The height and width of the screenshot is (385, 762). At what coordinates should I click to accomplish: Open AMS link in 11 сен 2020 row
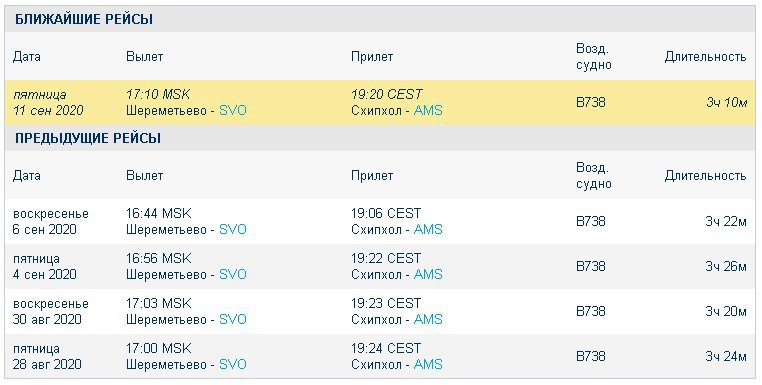(x=428, y=110)
